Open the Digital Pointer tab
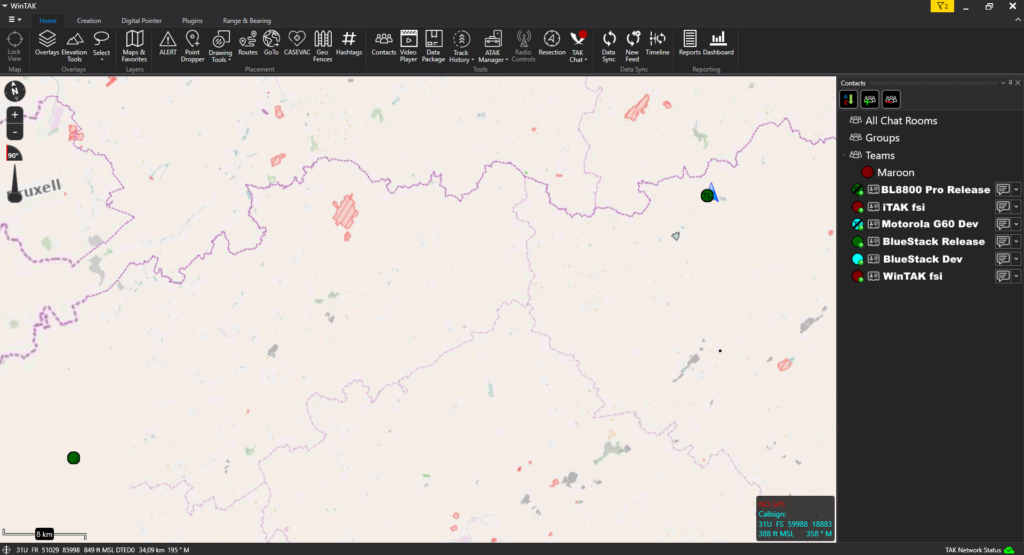Image resolution: width=1024 pixels, height=555 pixels. tap(141, 20)
